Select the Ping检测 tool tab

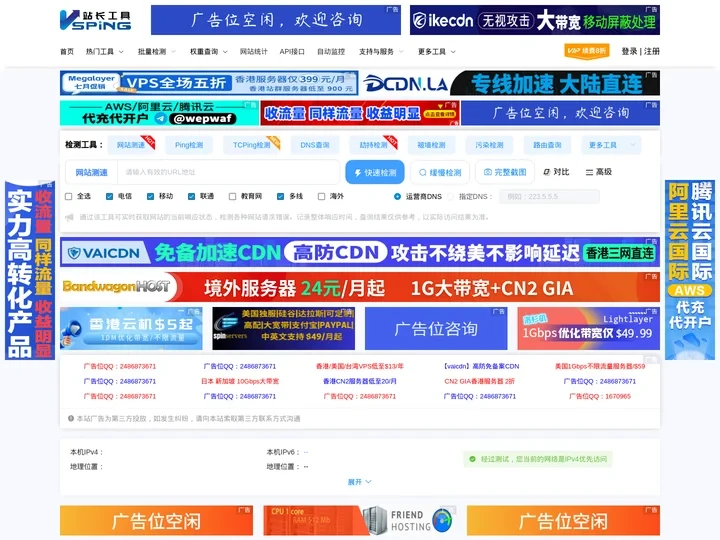tap(189, 145)
